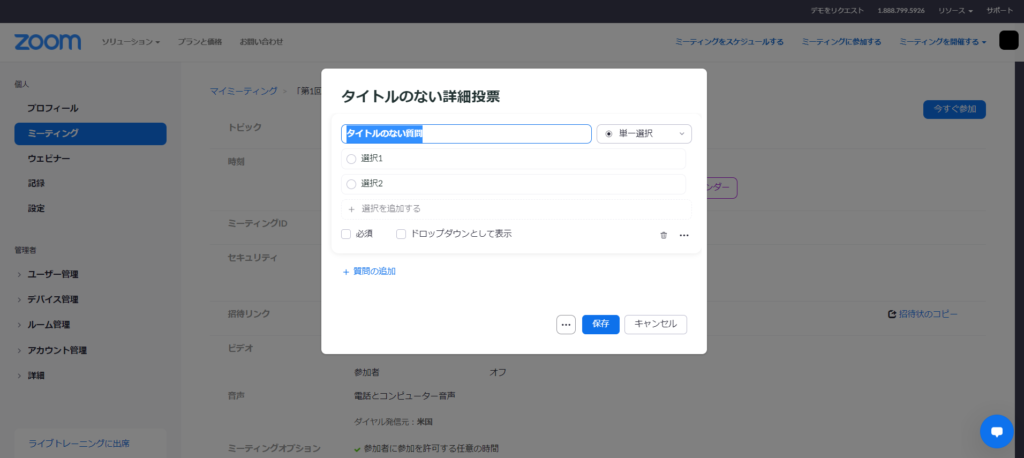This screenshot has width=1024, height=458.
Task: Select the 選択1 radio button
Action: click(x=351, y=159)
